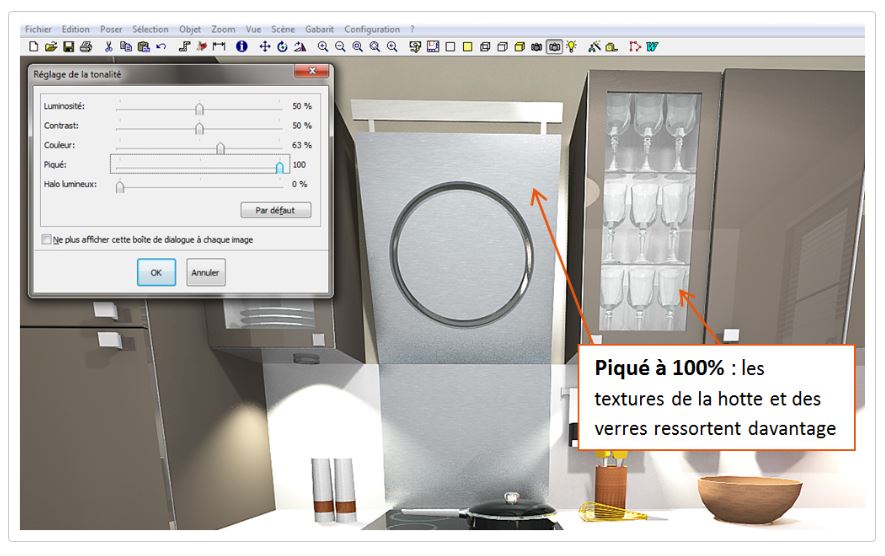Image resolution: width=885 pixels, height=556 pixels.
Task: Click the Open folder toolbar icon
Action: tap(50, 47)
